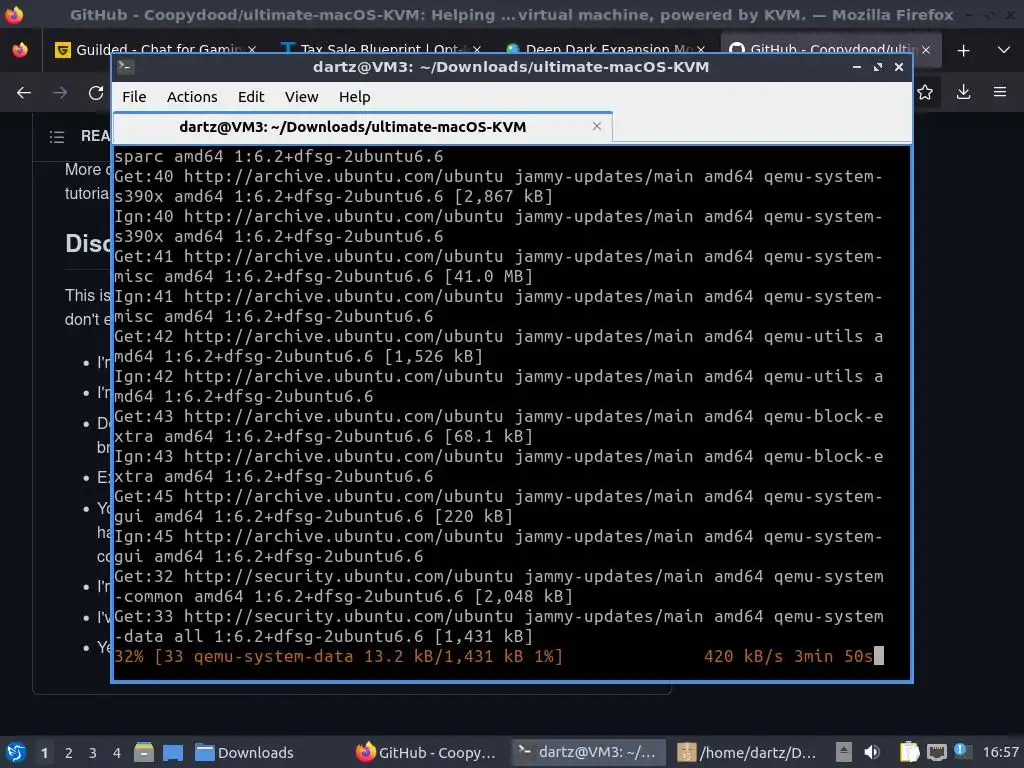
Task: Expand the Firefox list all tabs dropdown
Action: point(1004,50)
